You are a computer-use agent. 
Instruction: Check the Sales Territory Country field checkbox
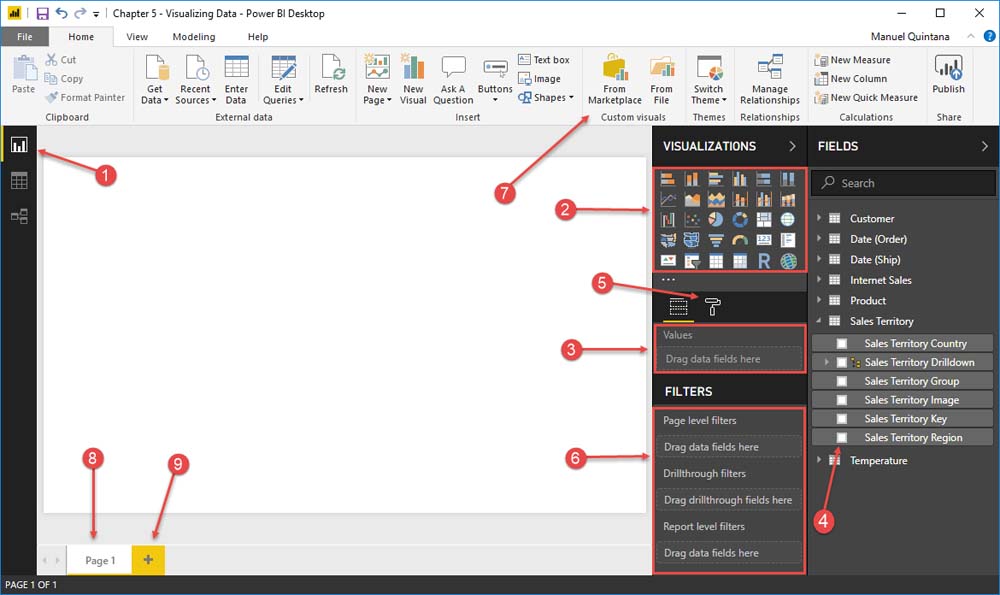[x=842, y=343]
